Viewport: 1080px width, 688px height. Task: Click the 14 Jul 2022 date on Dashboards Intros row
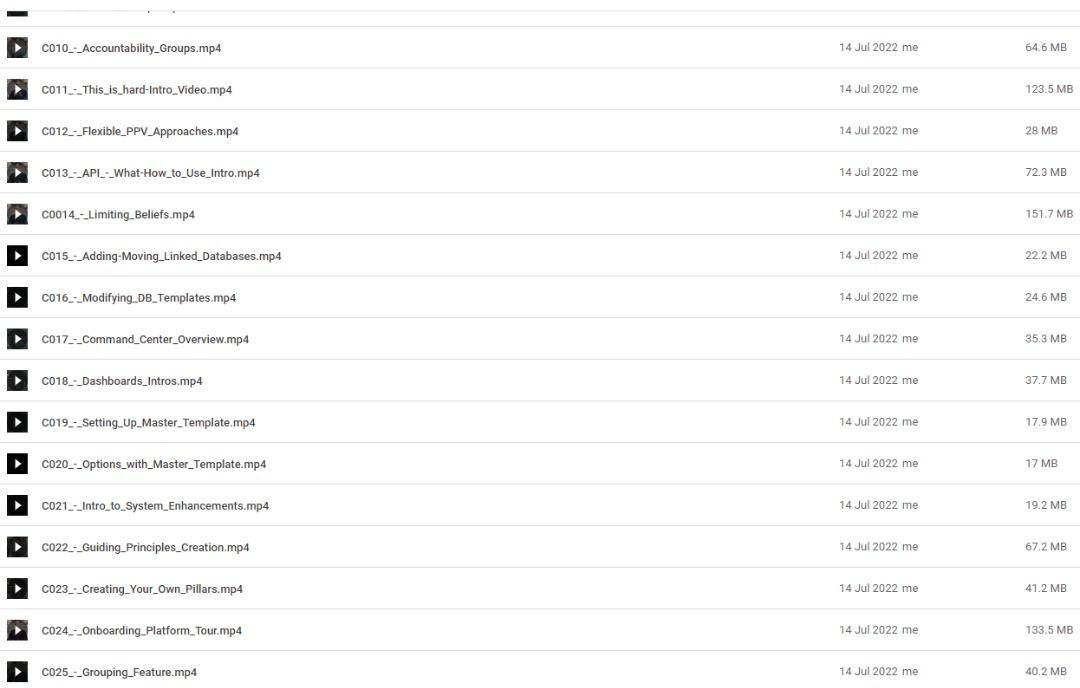(x=868, y=380)
